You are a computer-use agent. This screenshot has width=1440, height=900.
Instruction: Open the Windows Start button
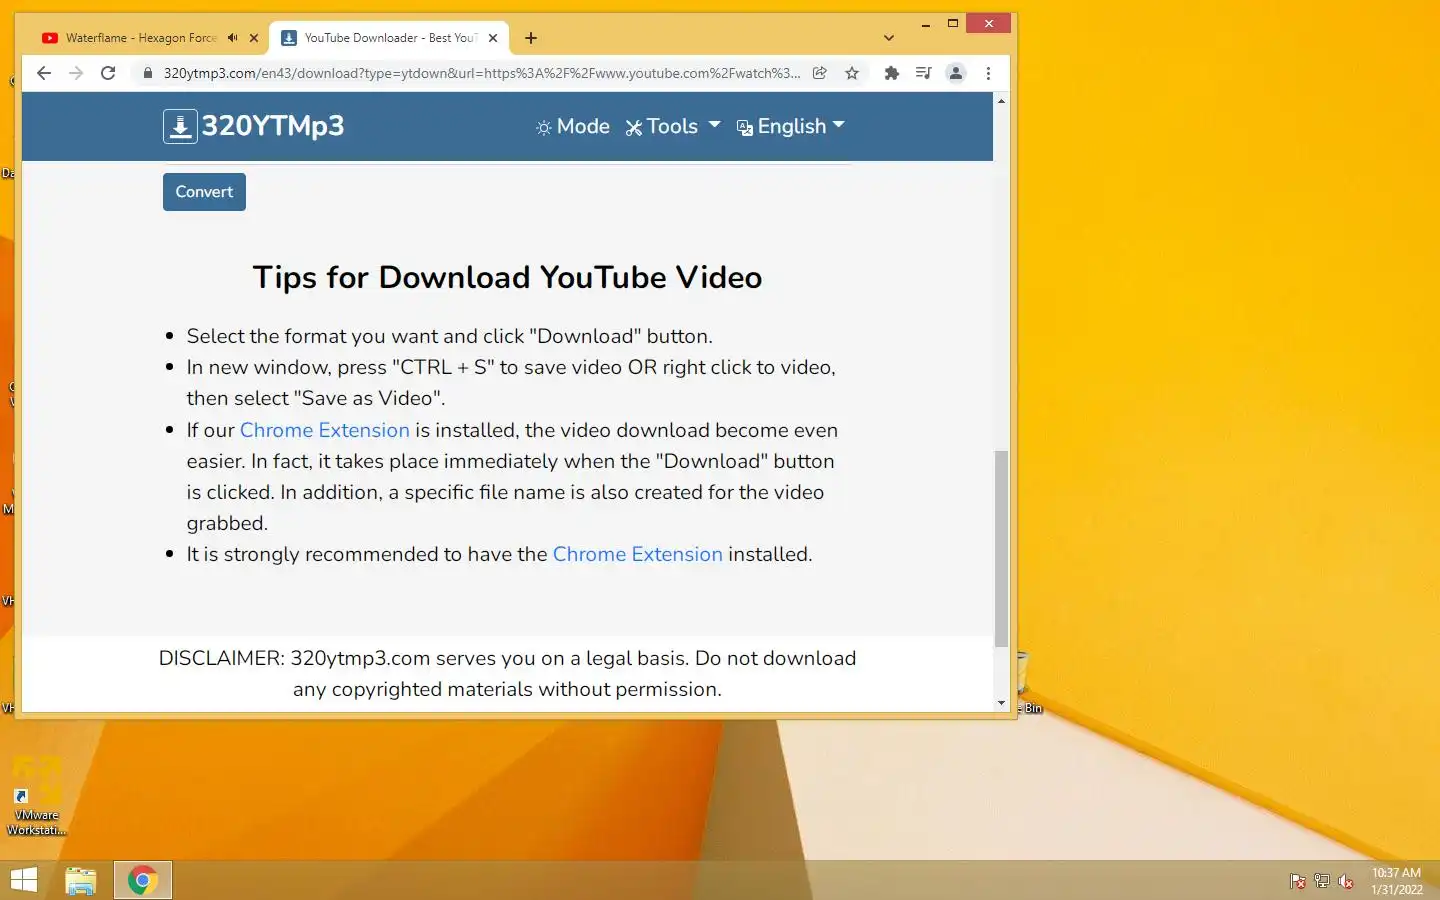tap(24, 880)
